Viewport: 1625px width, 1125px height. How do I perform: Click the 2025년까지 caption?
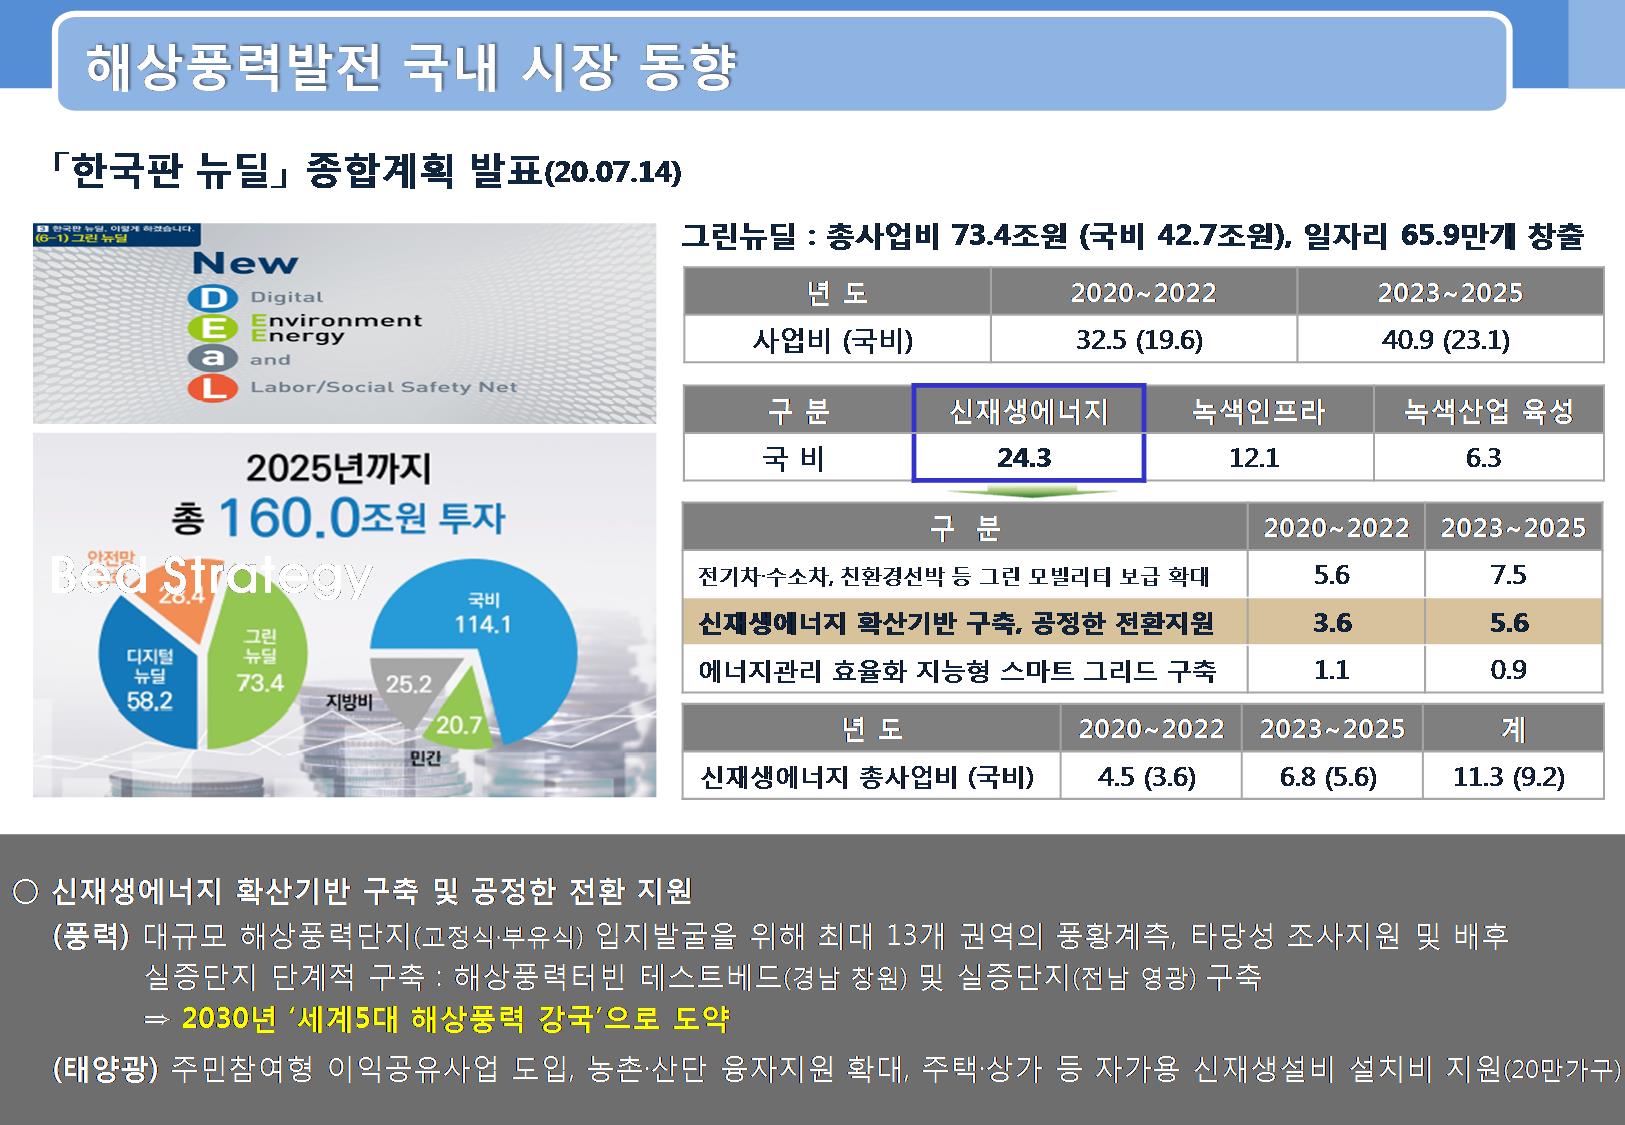tap(339, 468)
